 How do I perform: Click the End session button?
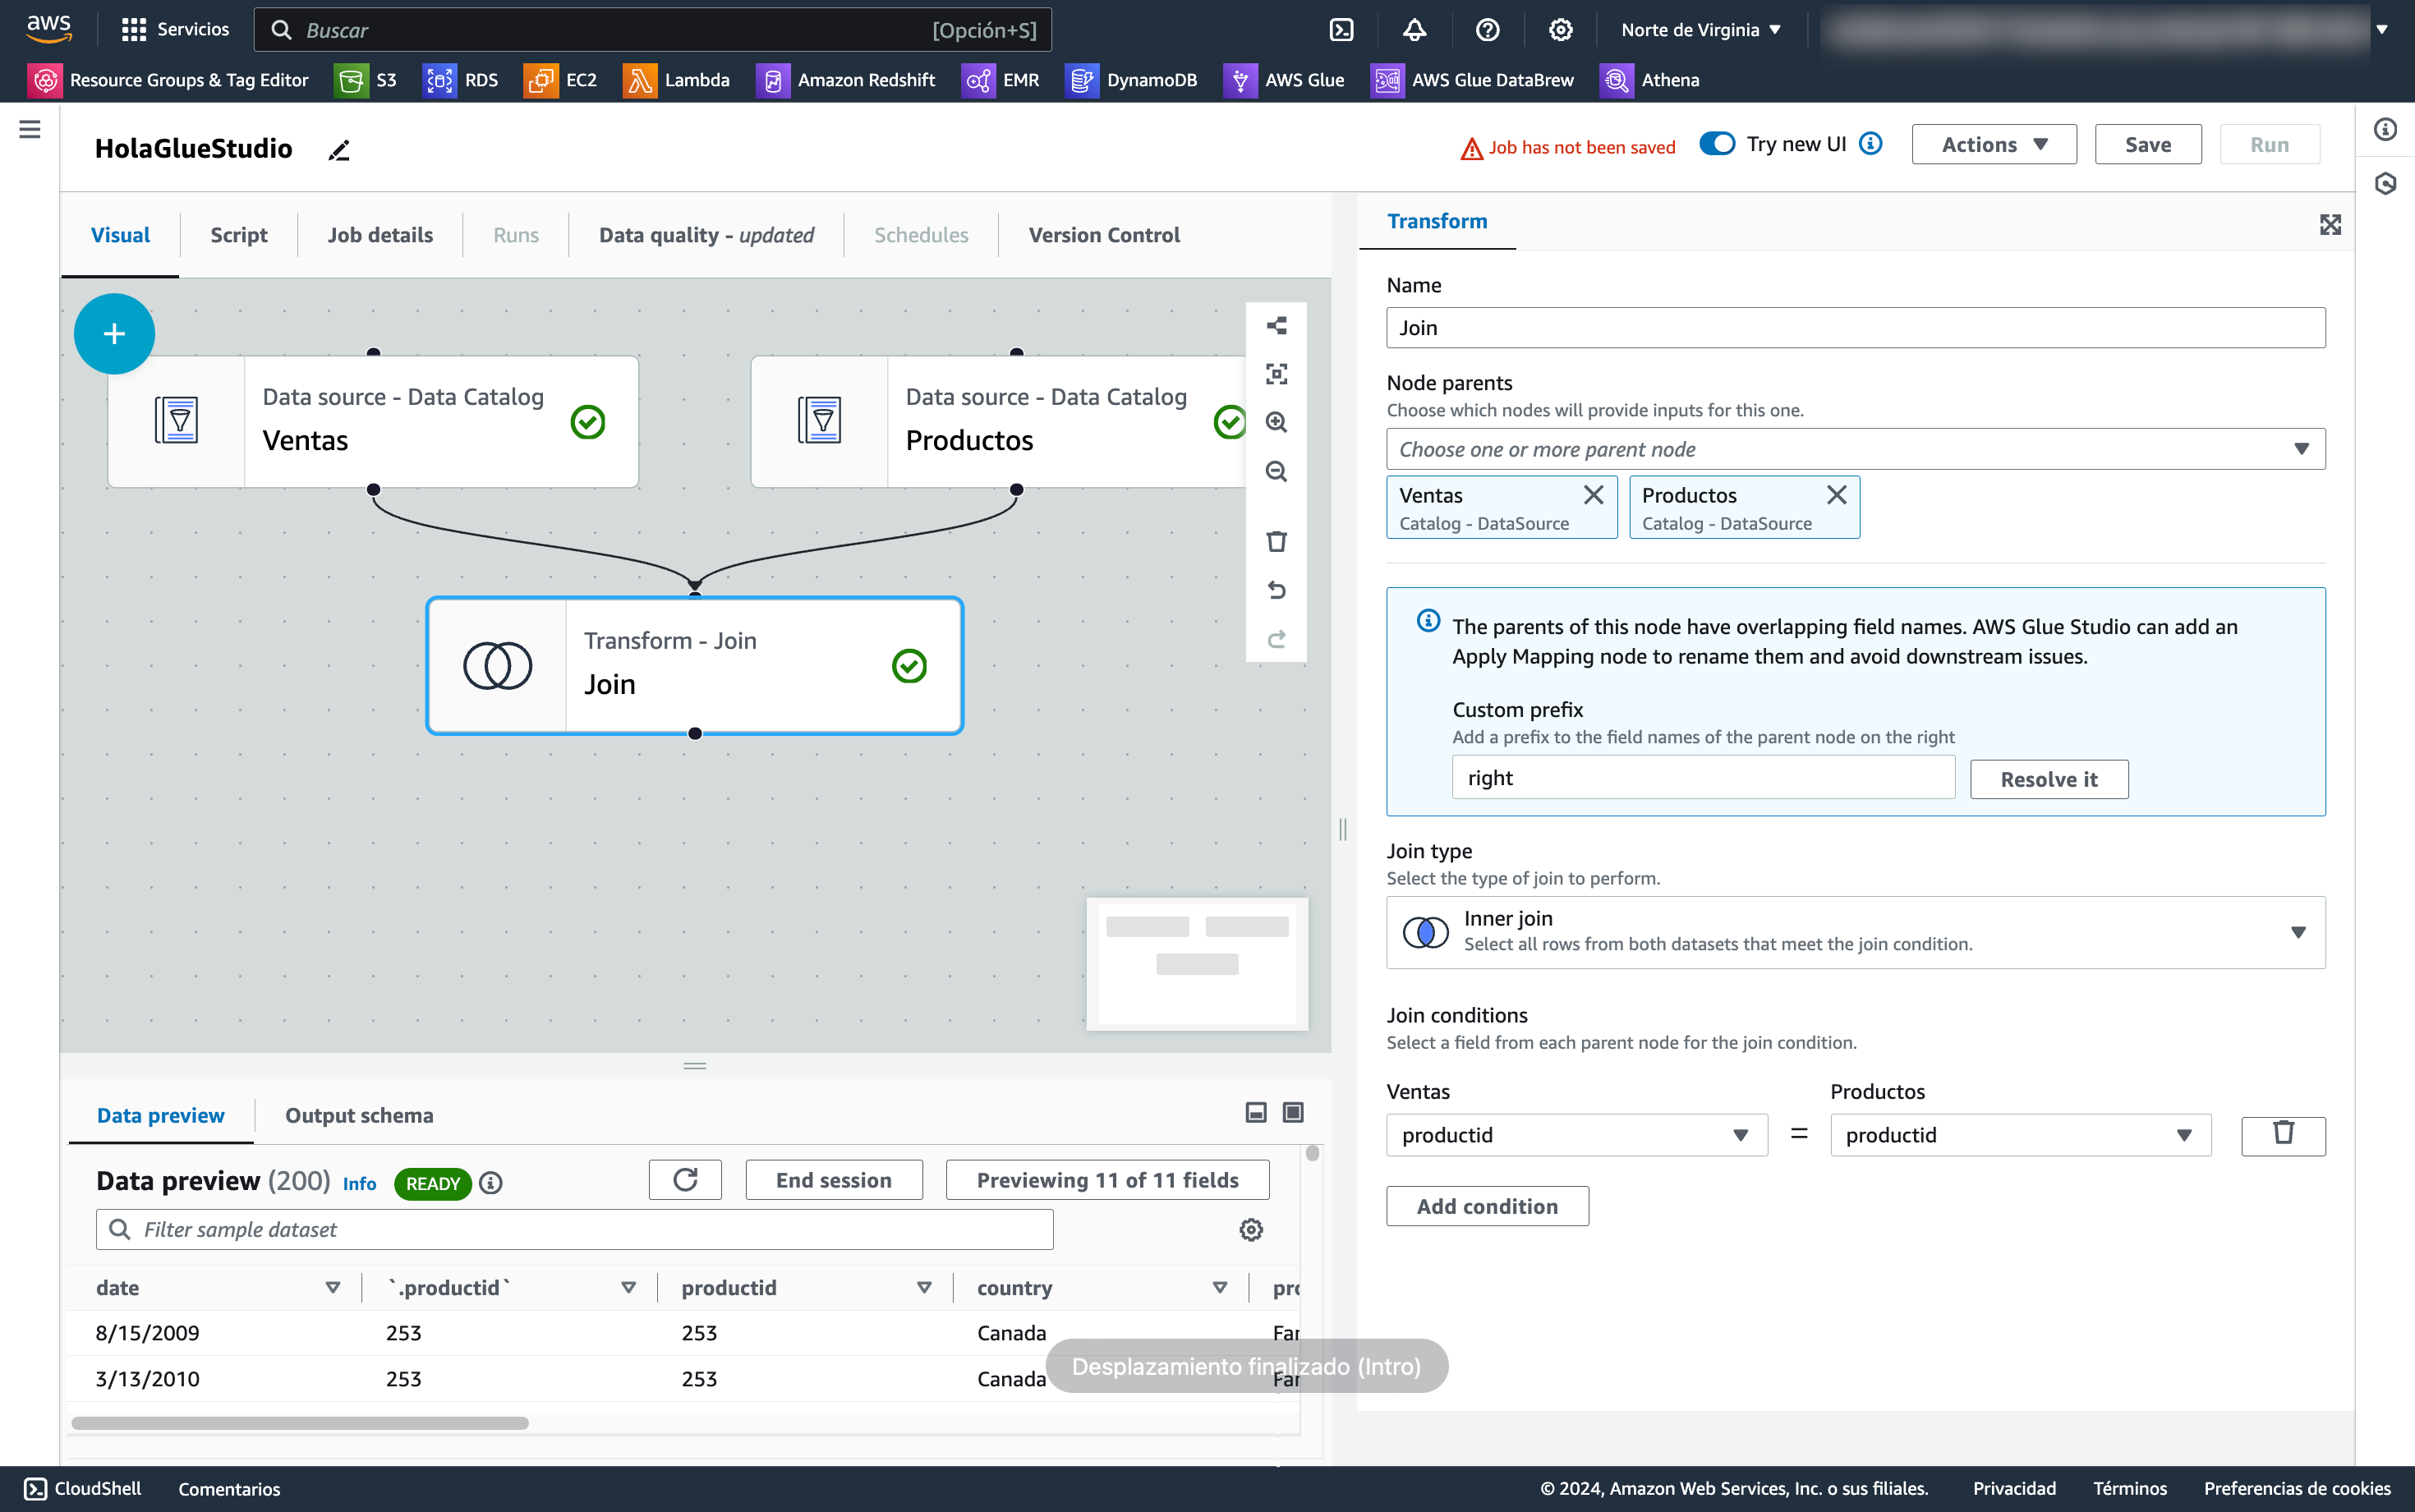833,1180
